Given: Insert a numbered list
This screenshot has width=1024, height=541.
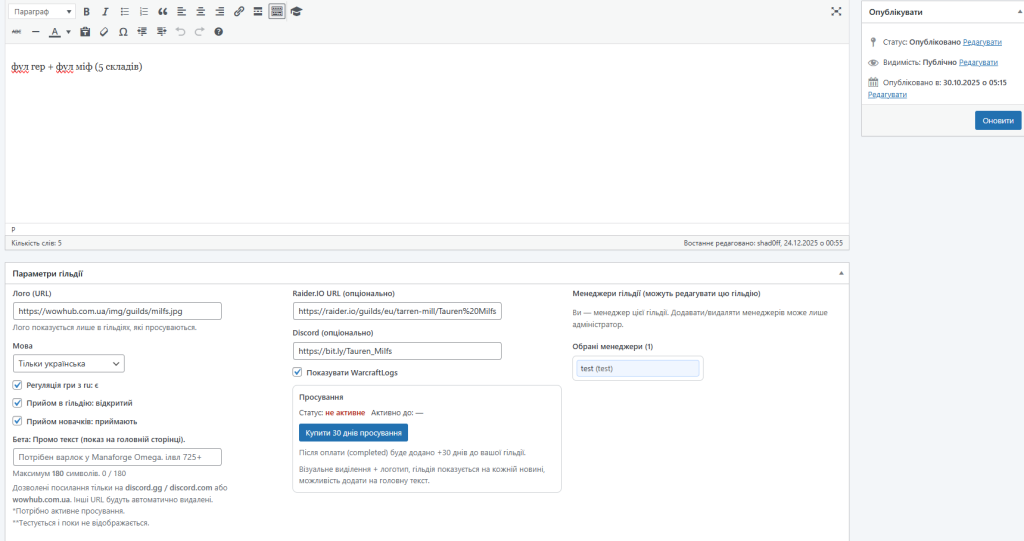Looking at the screenshot, I should pos(143,12).
